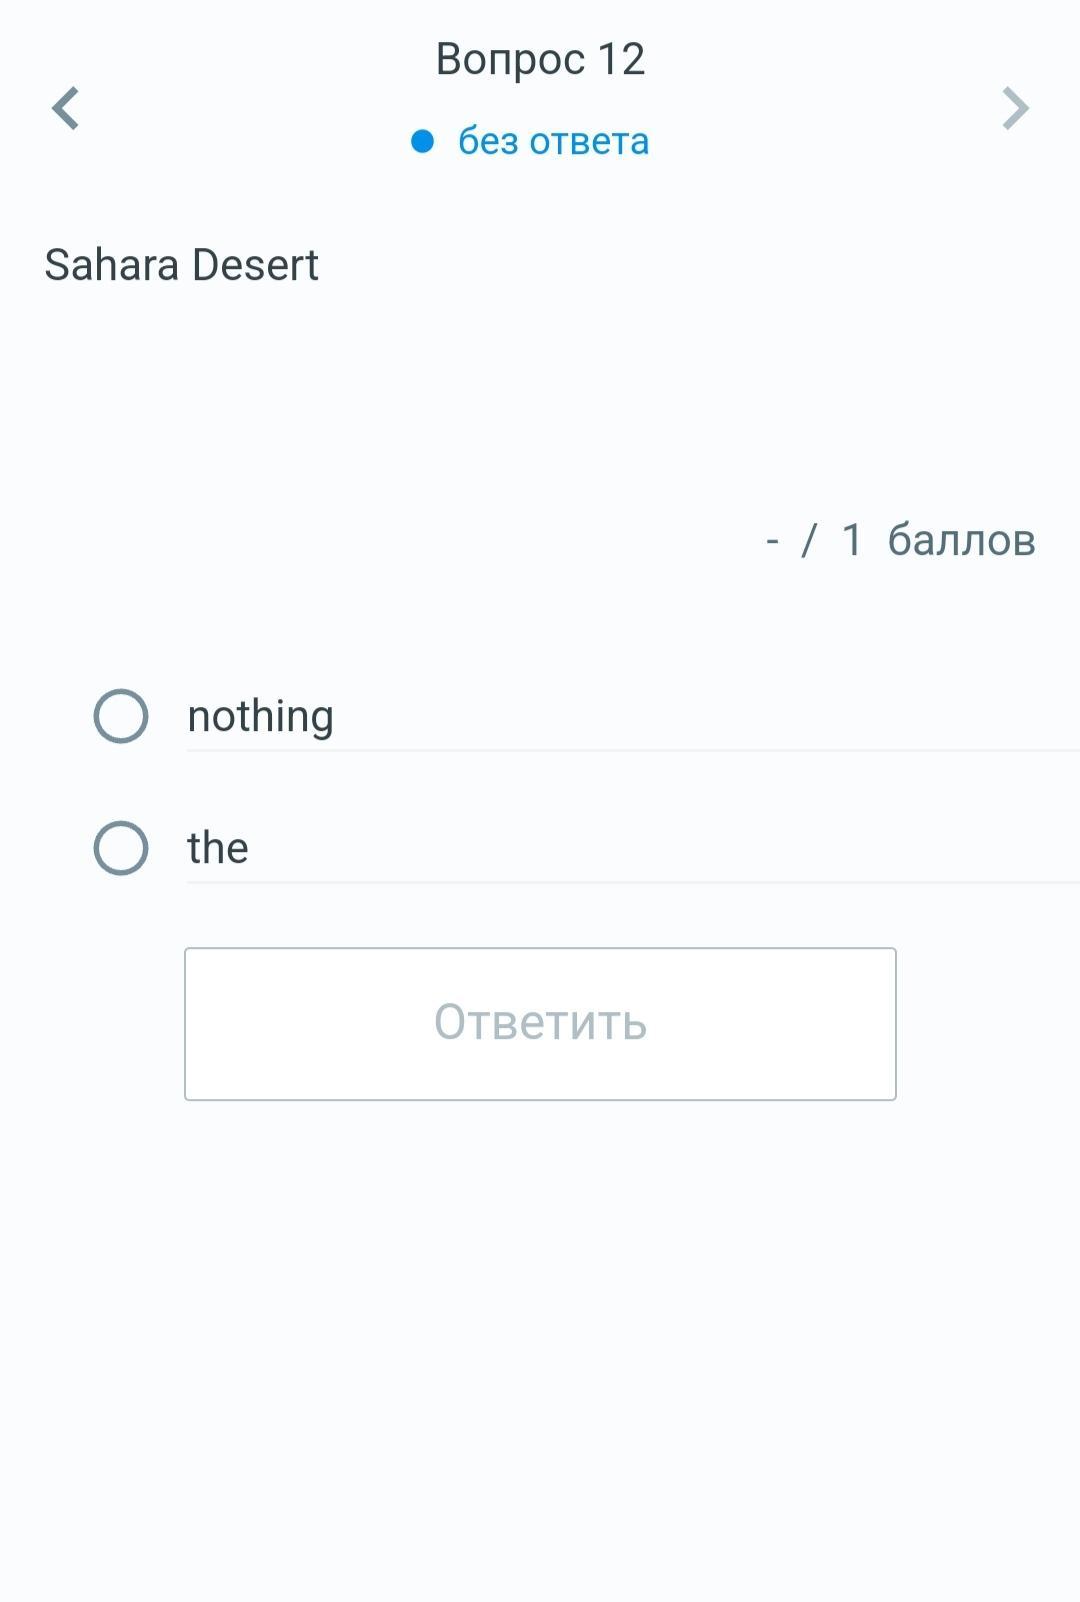Screen dimensions: 1080x1602
Task: Click the "Sahara Desert" question text
Action: pos(181,265)
